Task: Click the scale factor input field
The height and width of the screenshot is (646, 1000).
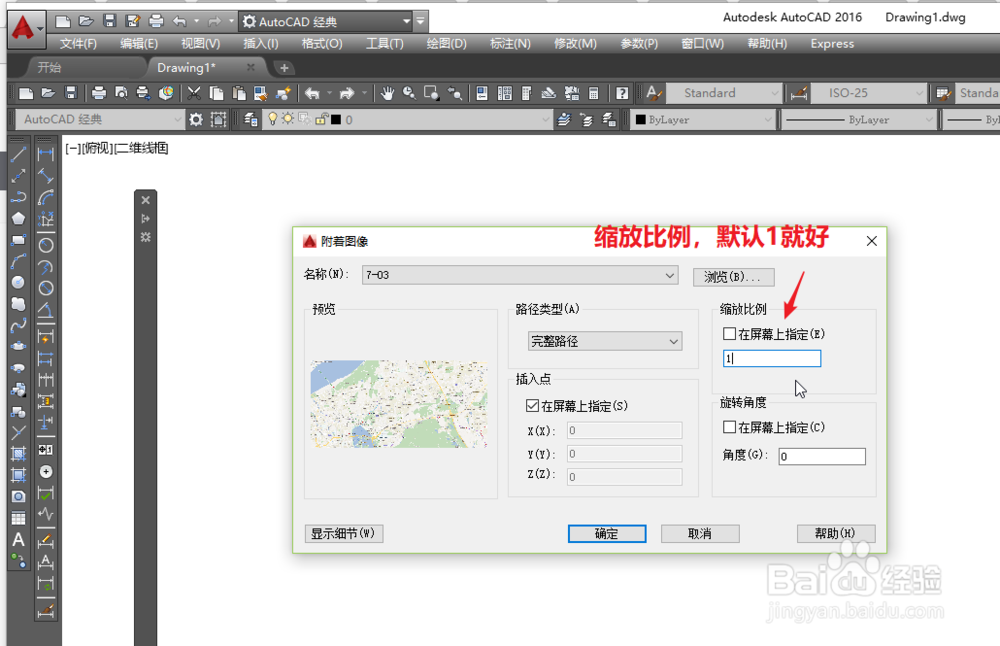Action: coord(772,358)
